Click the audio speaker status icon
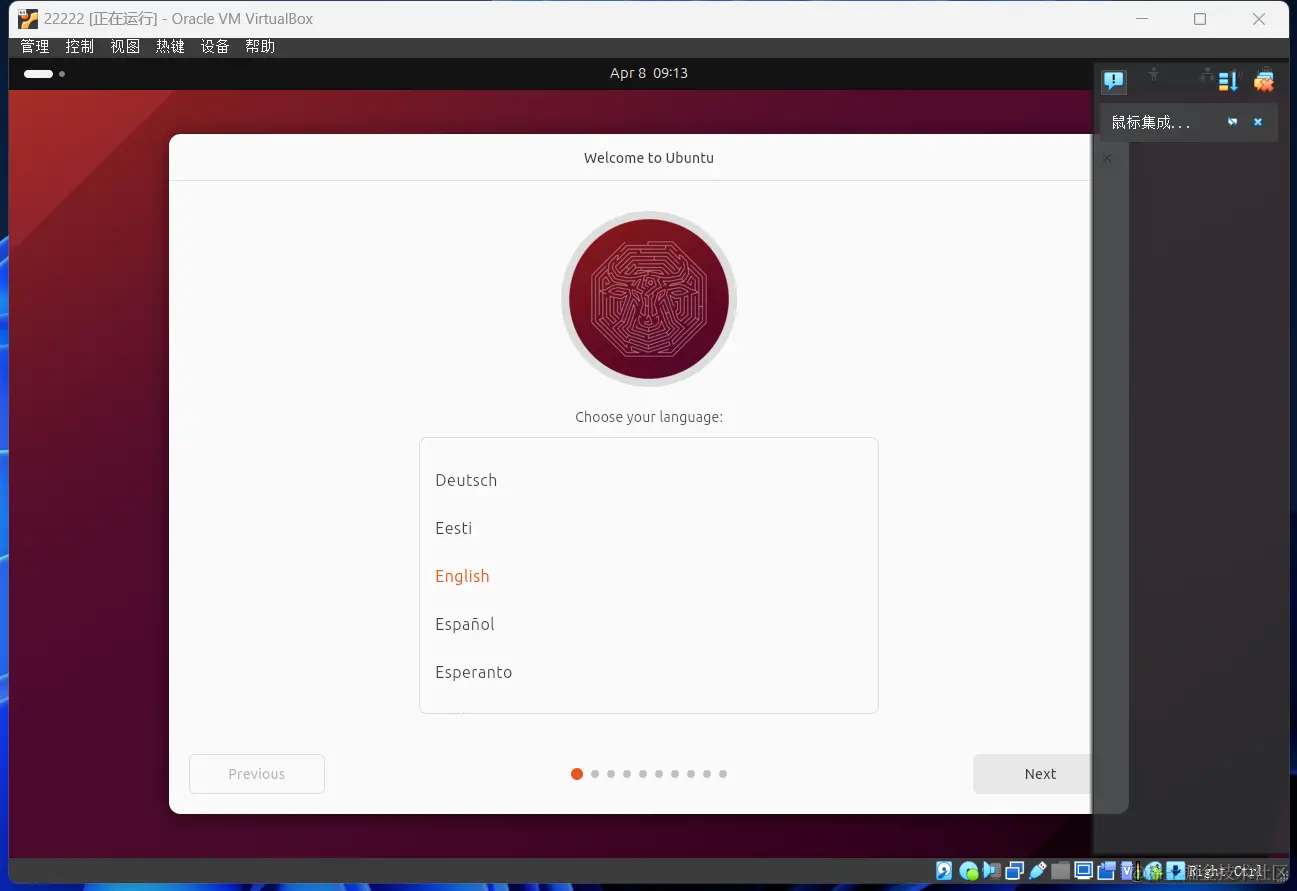The height and width of the screenshot is (891, 1297). tap(992, 871)
